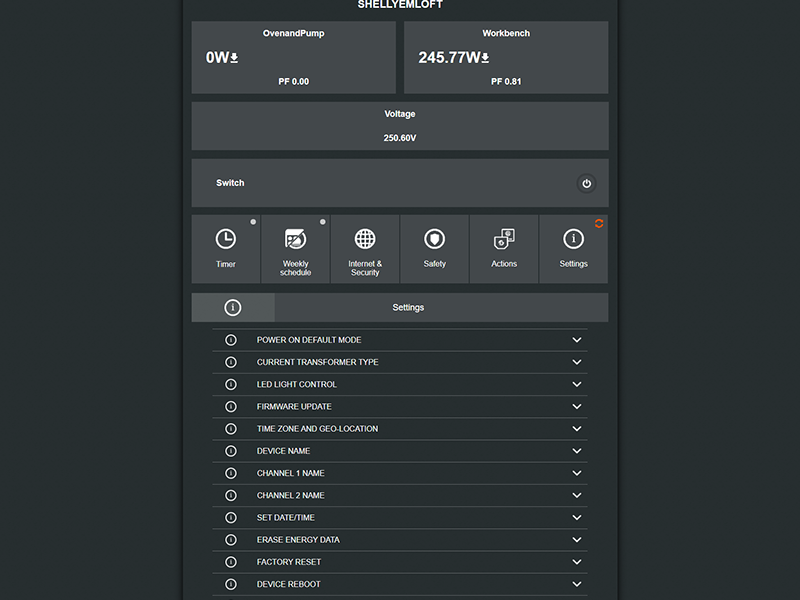Expand Current Transformer Type chevron
This screenshot has height=600, width=800.
pyautogui.click(x=577, y=362)
